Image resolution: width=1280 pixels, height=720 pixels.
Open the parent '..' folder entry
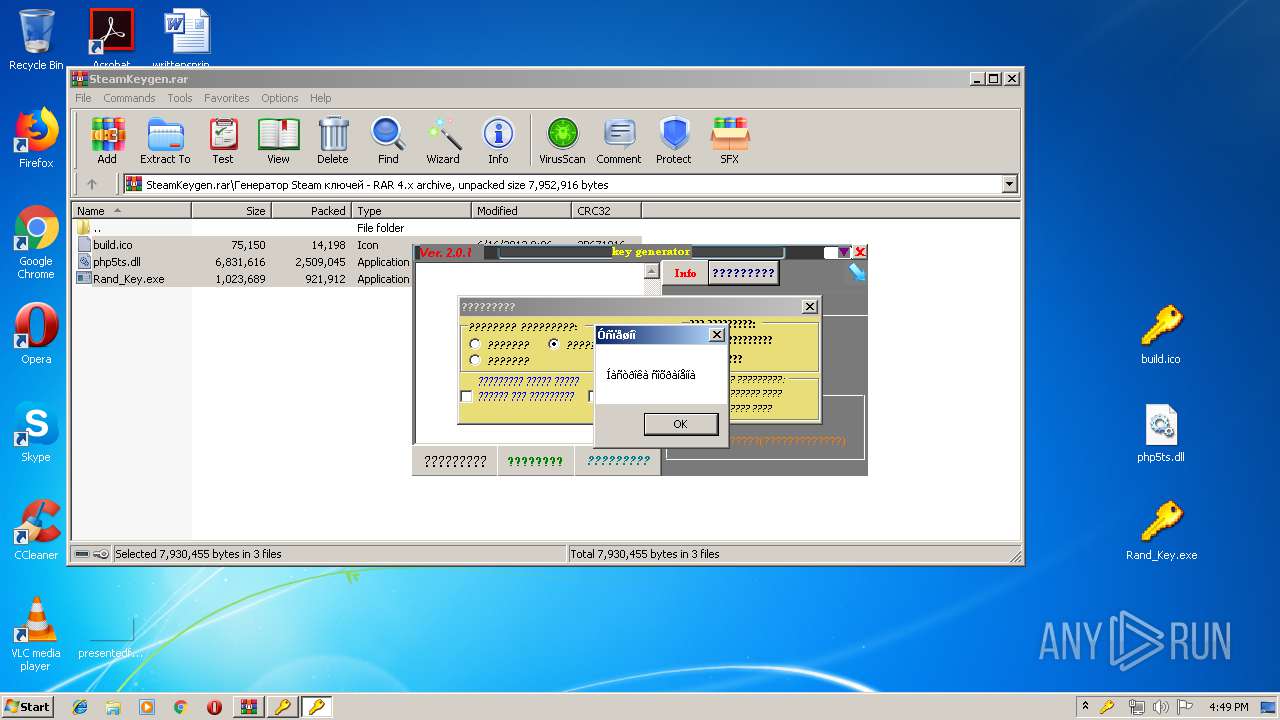pyautogui.click(x=96, y=228)
